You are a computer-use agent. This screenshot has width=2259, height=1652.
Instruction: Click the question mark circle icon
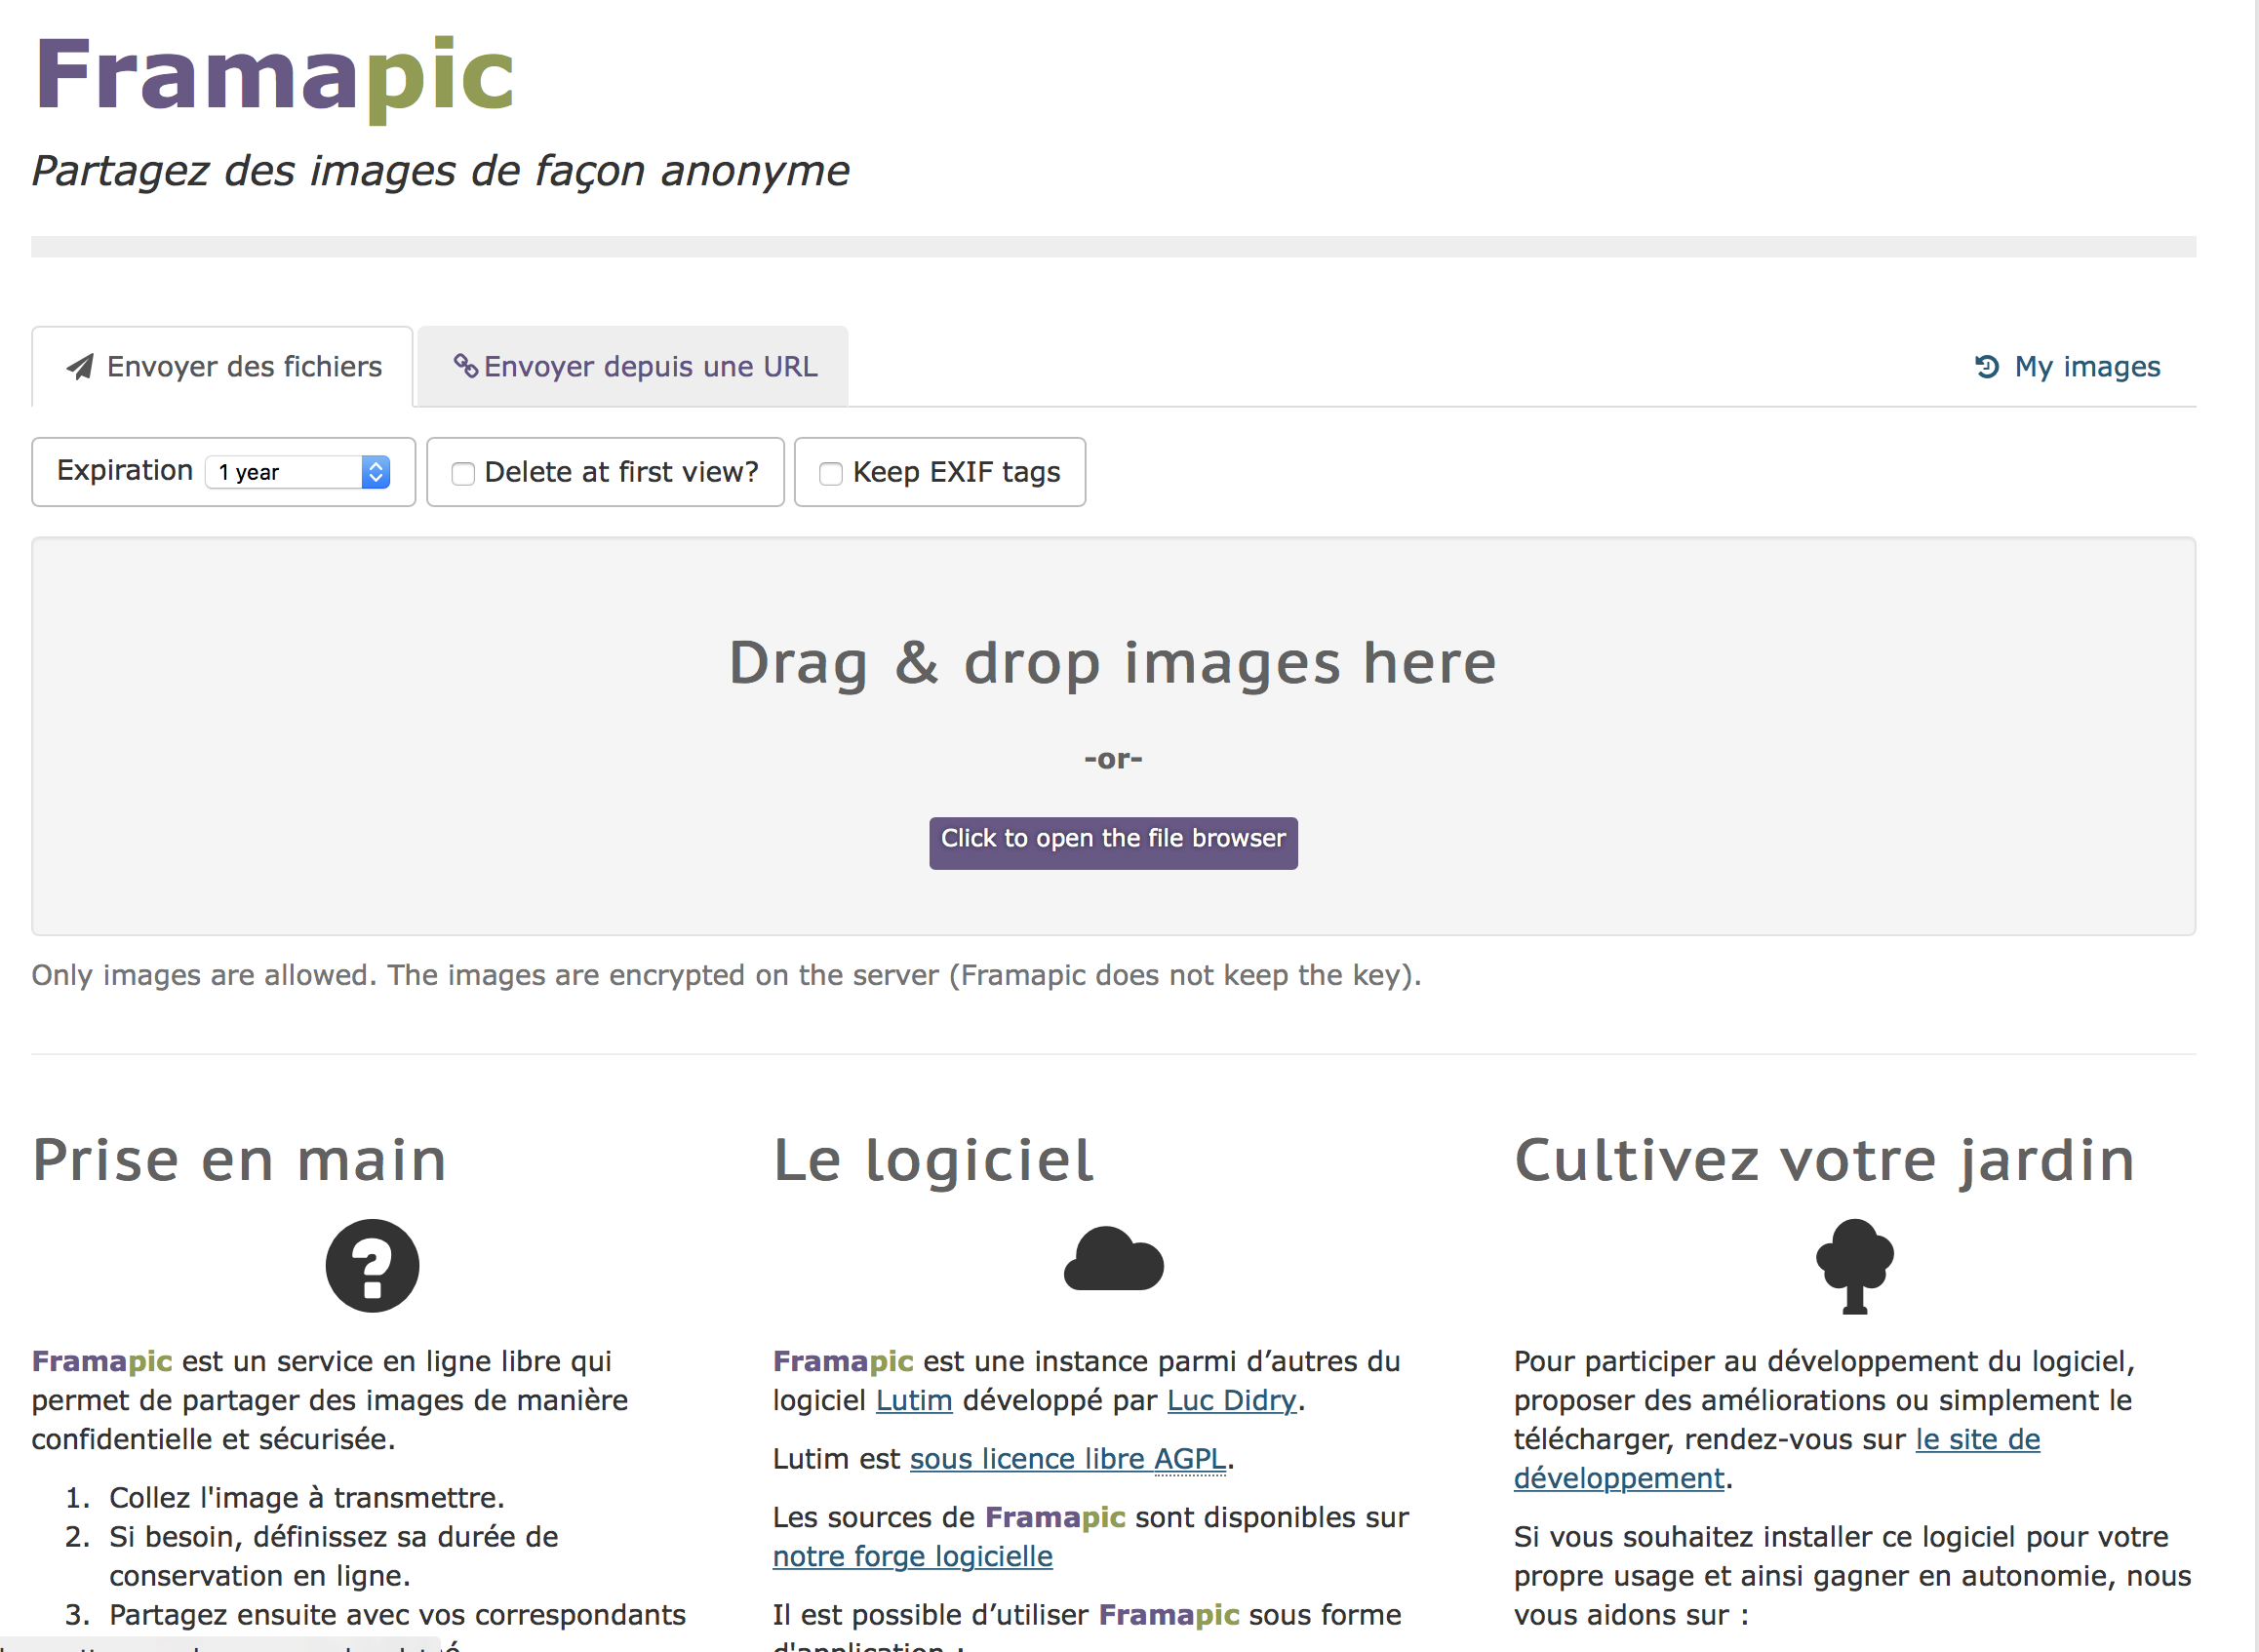tap(372, 1265)
